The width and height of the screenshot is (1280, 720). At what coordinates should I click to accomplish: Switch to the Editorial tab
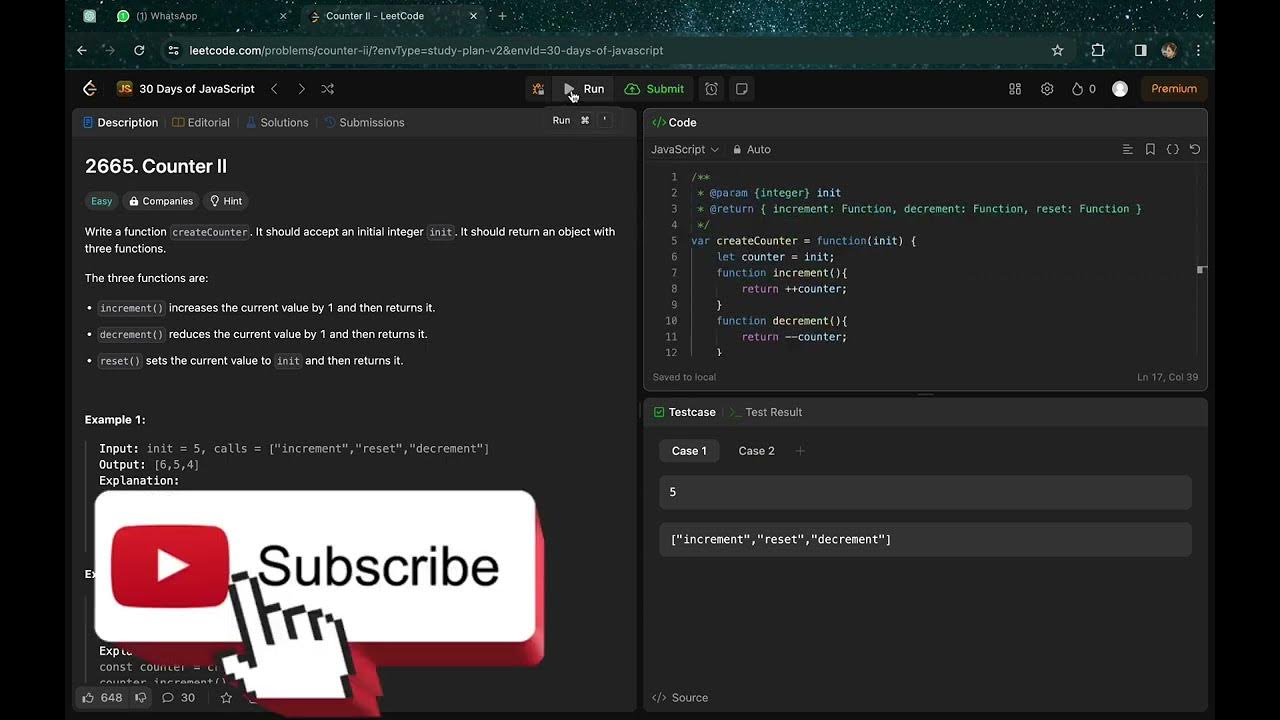pos(201,122)
